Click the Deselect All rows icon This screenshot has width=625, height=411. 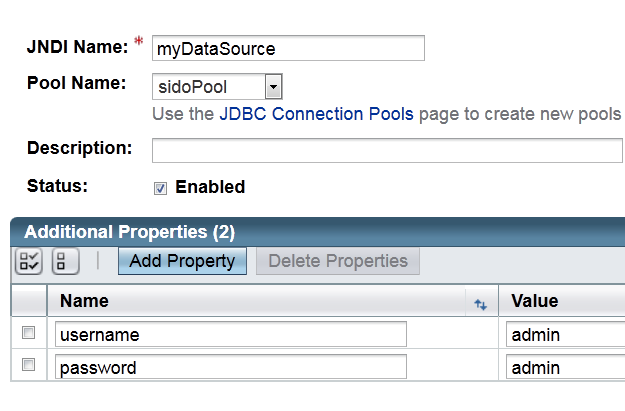[x=65, y=262]
